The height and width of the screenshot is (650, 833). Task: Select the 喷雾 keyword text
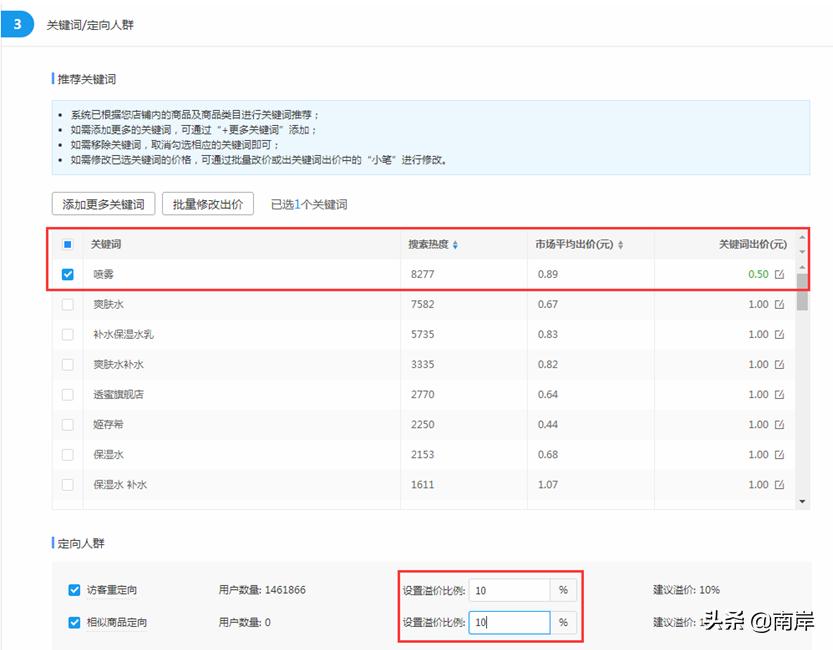click(x=104, y=275)
